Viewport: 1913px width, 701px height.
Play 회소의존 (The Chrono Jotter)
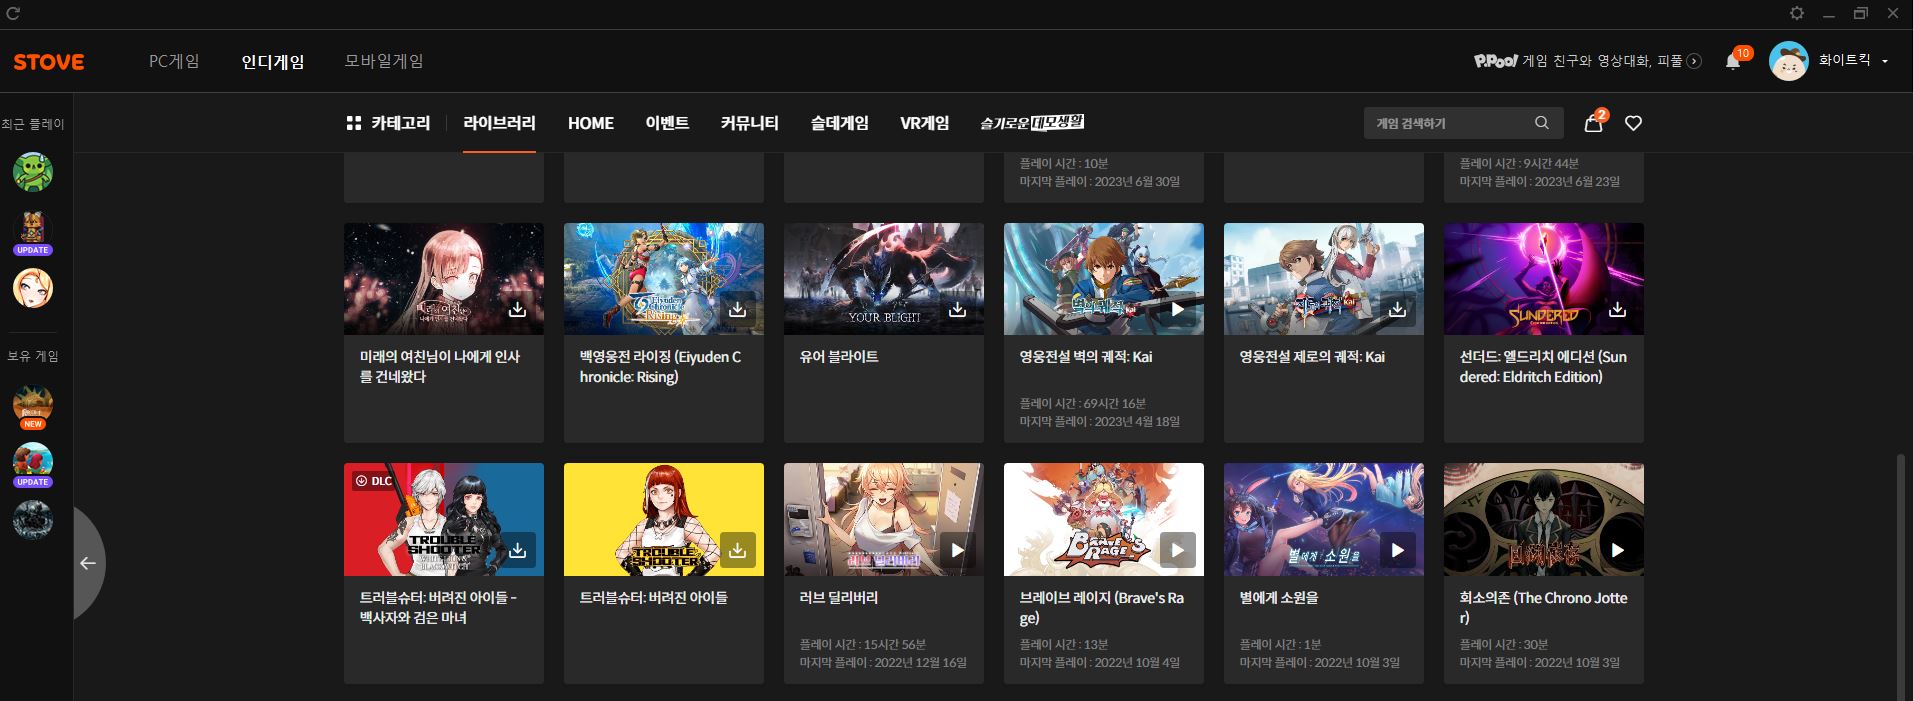(1617, 550)
